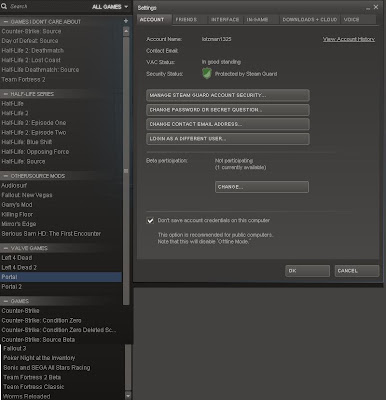Open the In-Game tab

click(257, 20)
